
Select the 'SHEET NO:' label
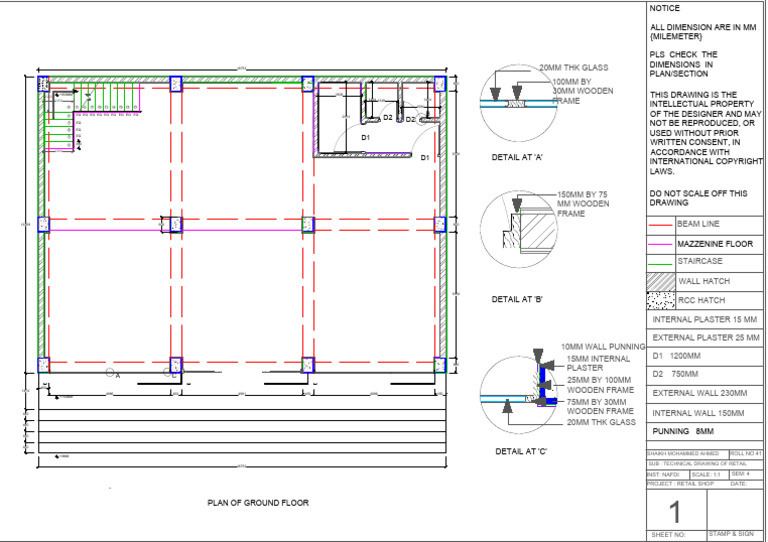pos(668,535)
